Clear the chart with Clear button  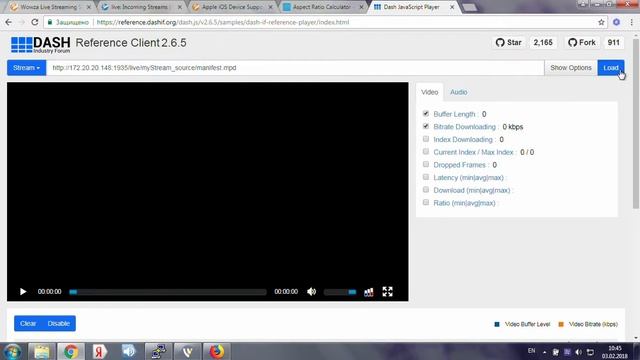(x=28, y=323)
